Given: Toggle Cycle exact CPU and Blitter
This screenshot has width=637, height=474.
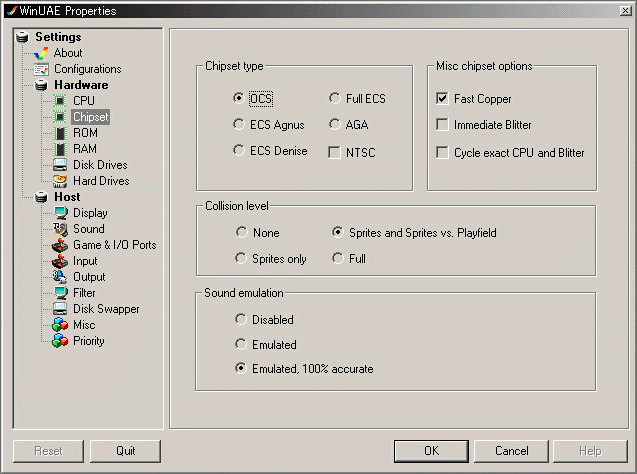Looking at the screenshot, I should click(x=443, y=153).
